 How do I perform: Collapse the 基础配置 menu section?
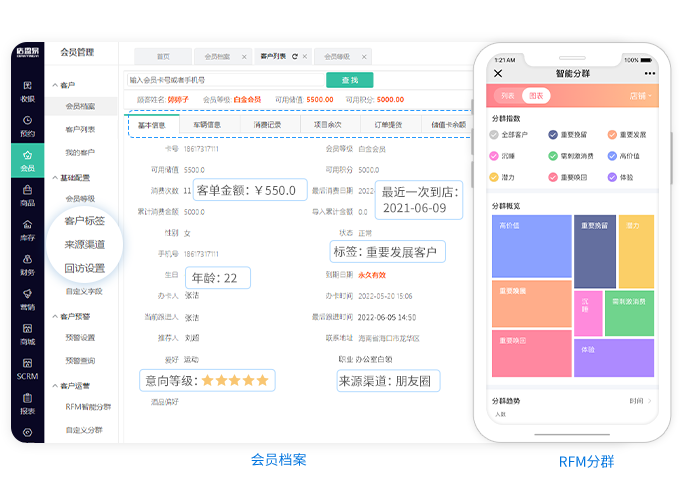click(x=55, y=177)
